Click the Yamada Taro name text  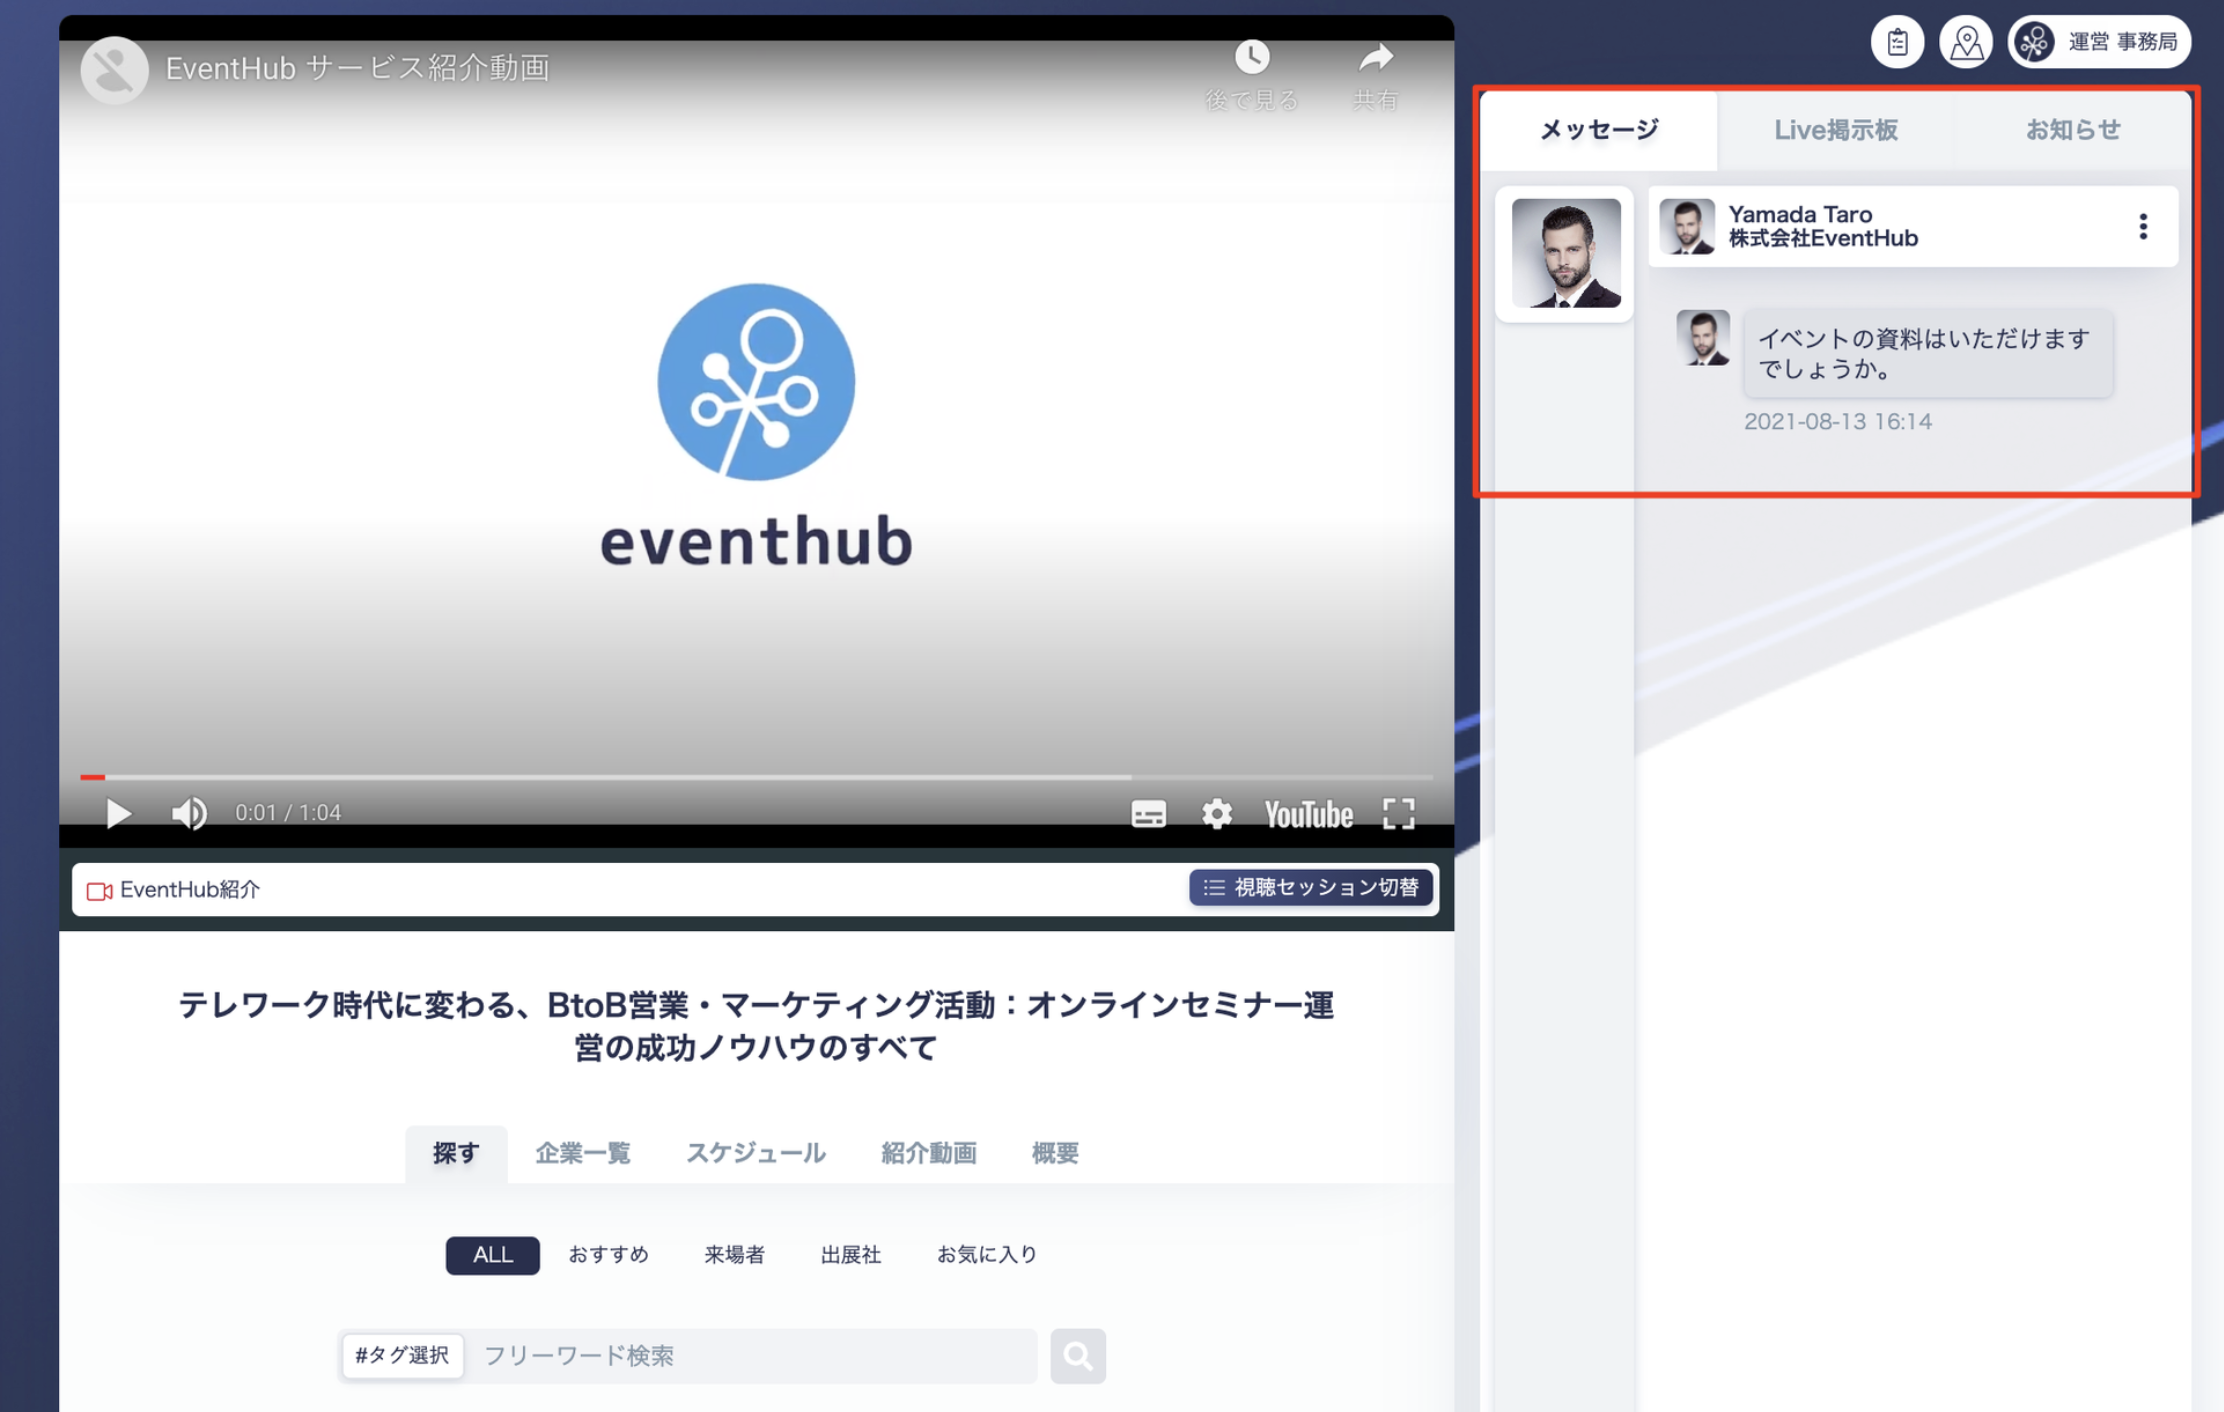[1800, 214]
